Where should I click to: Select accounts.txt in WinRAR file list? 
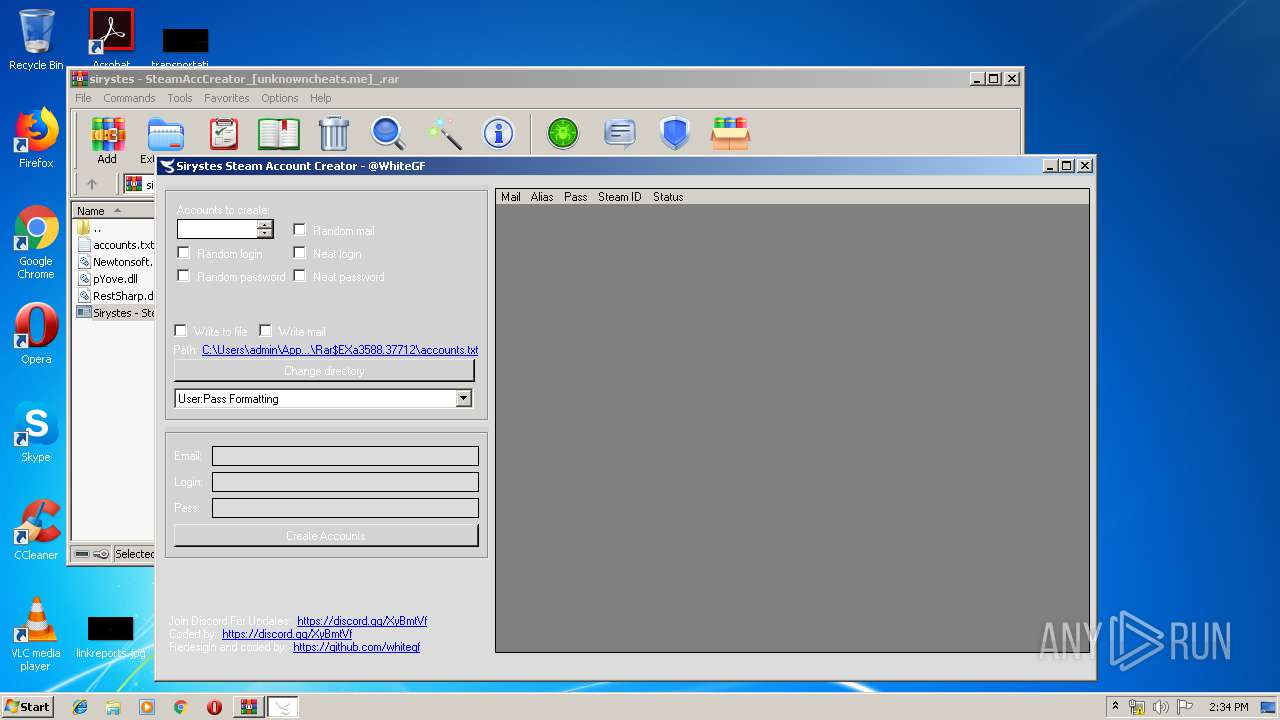(115, 245)
